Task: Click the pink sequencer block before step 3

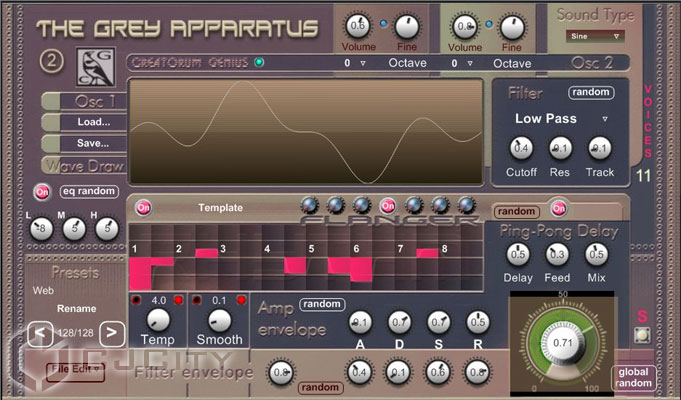Action: tap(207, 253)
